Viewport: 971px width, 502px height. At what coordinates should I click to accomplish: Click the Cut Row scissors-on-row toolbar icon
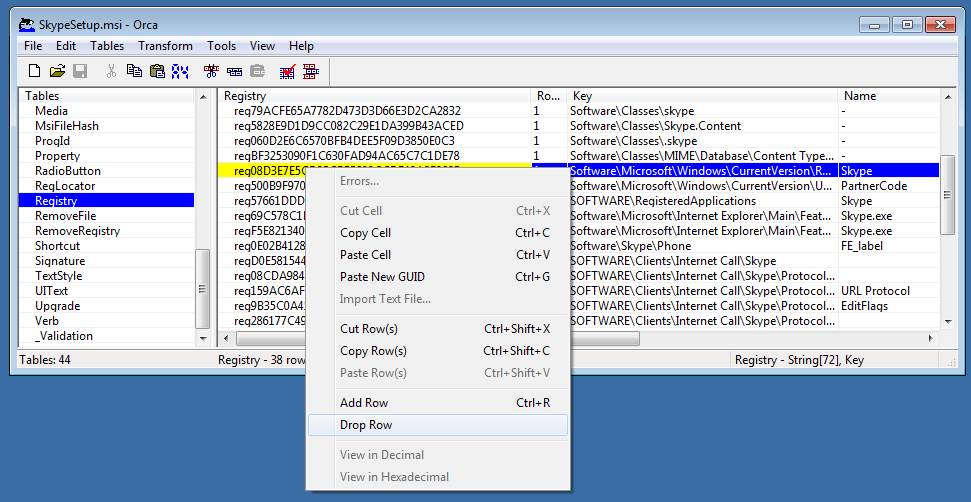(x=211, y=71)
